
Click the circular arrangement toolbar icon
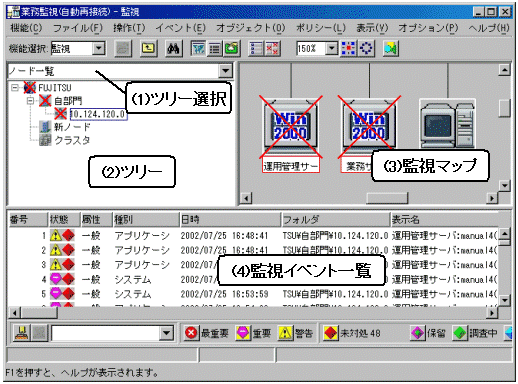[x=366, y=49]
